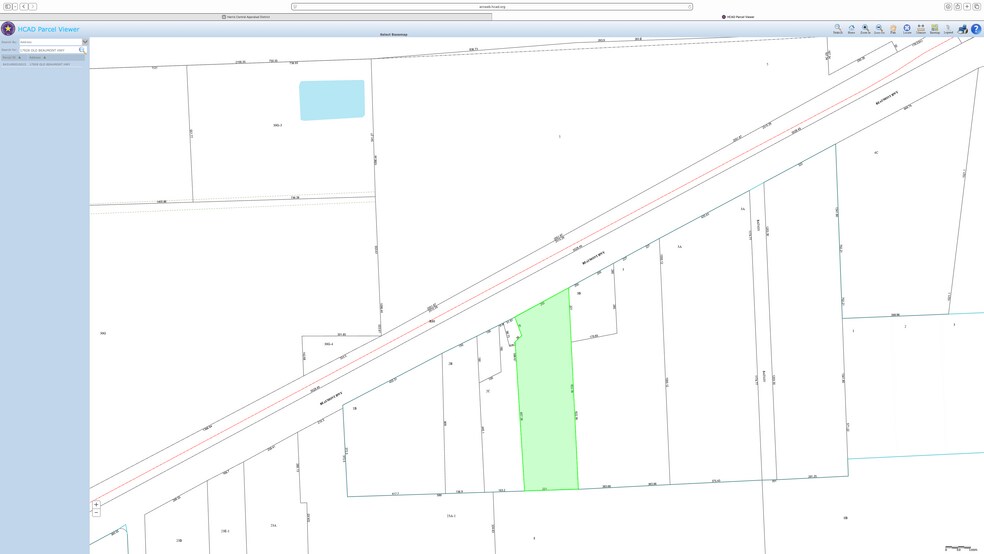Viewport: 984px width, 554px height.
Task: Select the Zoom Out tool
Action: (879, 29)
